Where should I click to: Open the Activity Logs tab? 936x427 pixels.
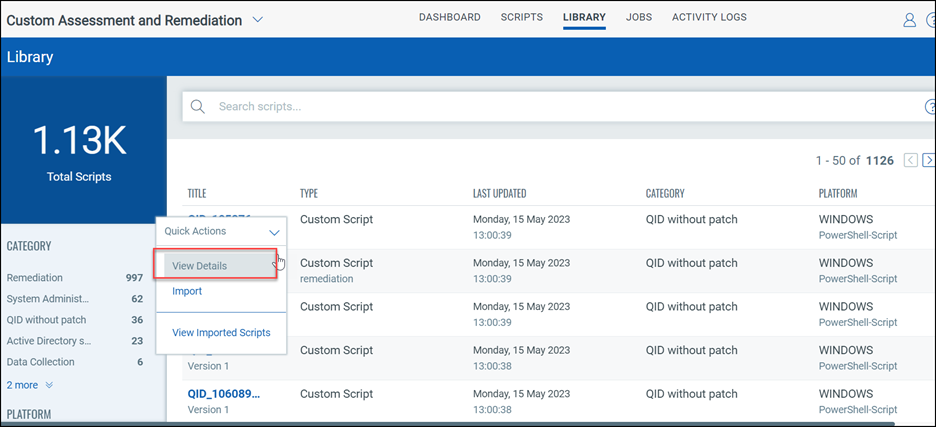click(x=709, y=17)
